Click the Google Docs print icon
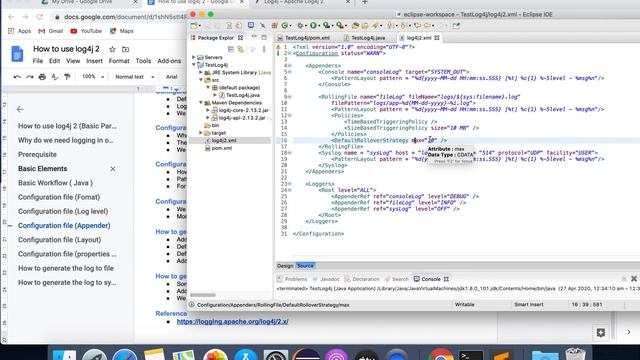The height and width of the screenshot is (360, 640). pos(42,77)
